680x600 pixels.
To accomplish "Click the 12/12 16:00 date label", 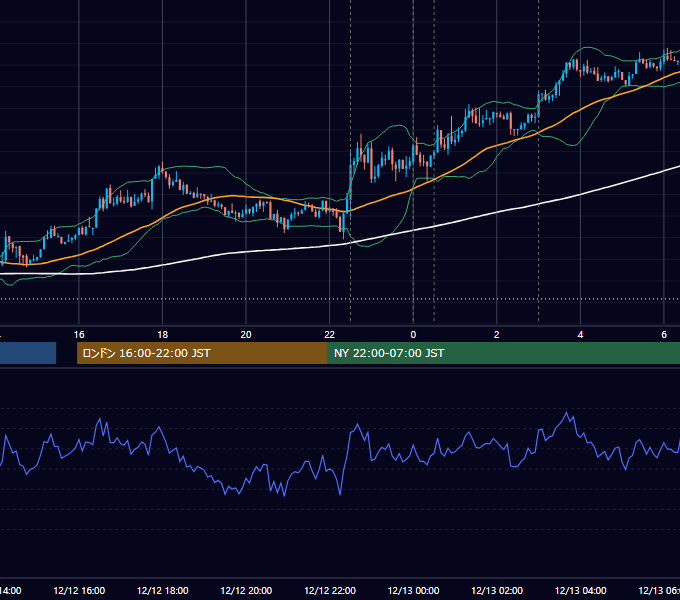I will point(79,590).
